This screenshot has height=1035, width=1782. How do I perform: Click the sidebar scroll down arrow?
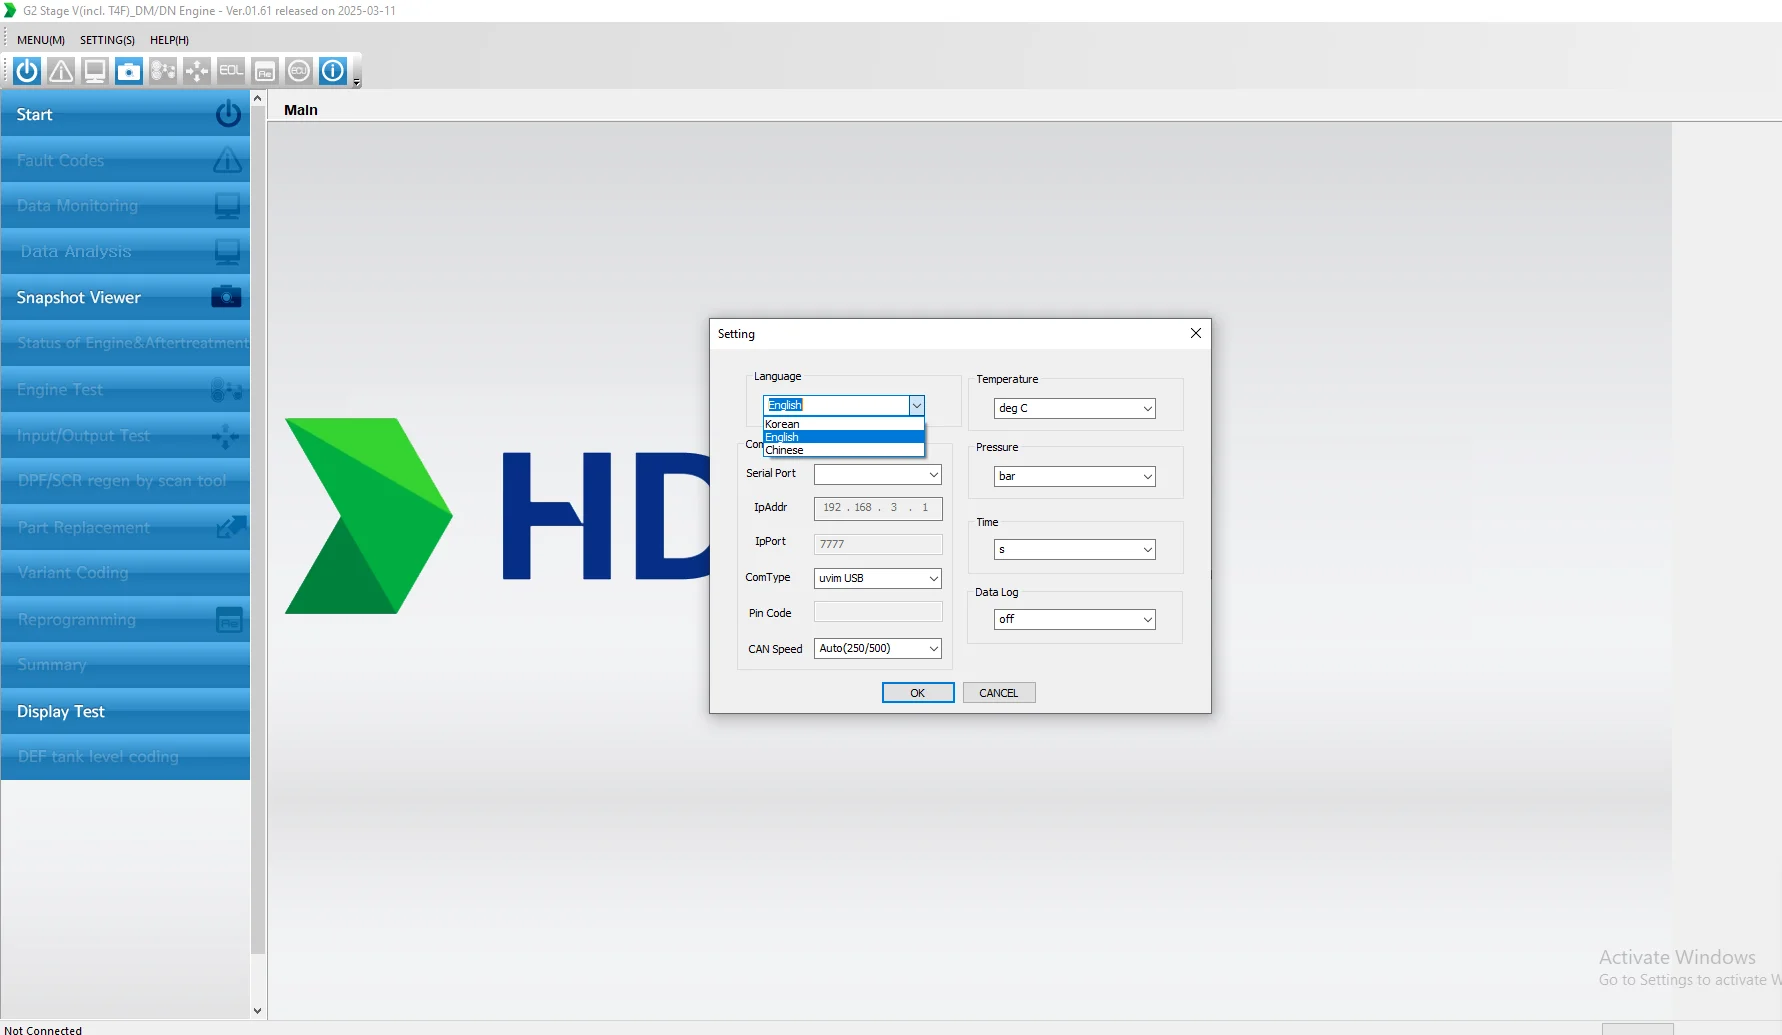257,1011
